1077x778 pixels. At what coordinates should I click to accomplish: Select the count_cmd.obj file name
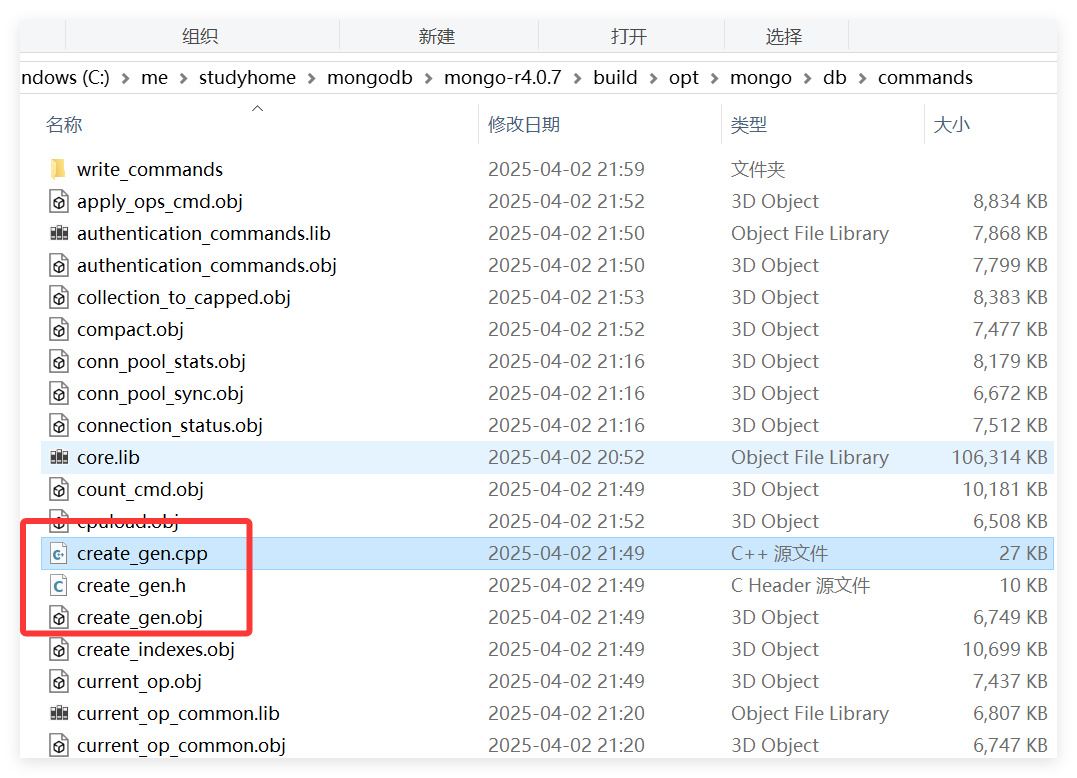[140, 490]
